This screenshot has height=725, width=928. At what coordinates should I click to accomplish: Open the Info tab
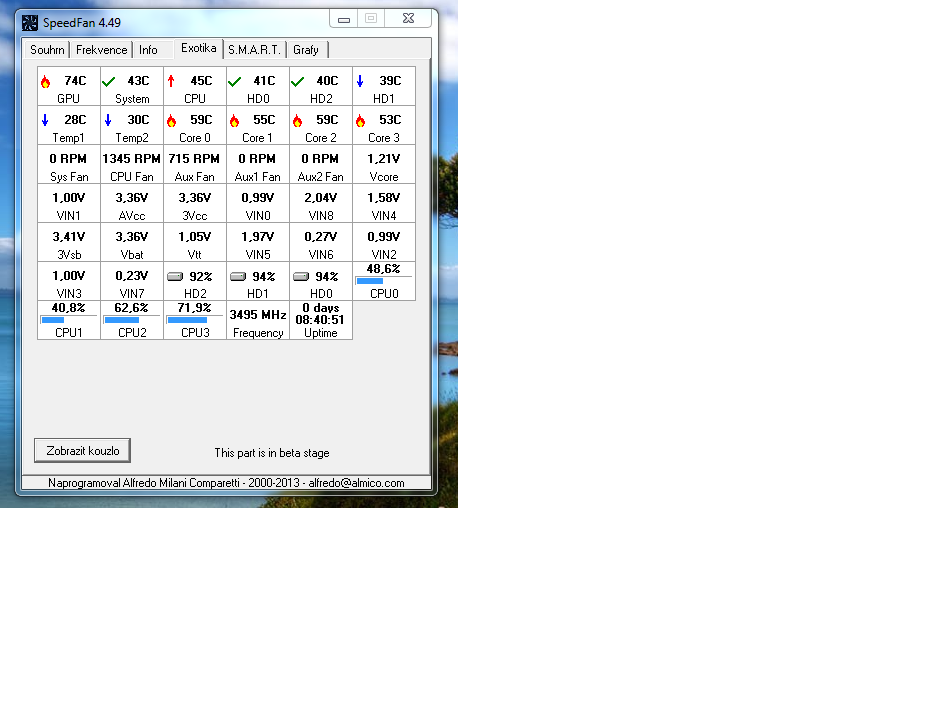click(148, 50)
